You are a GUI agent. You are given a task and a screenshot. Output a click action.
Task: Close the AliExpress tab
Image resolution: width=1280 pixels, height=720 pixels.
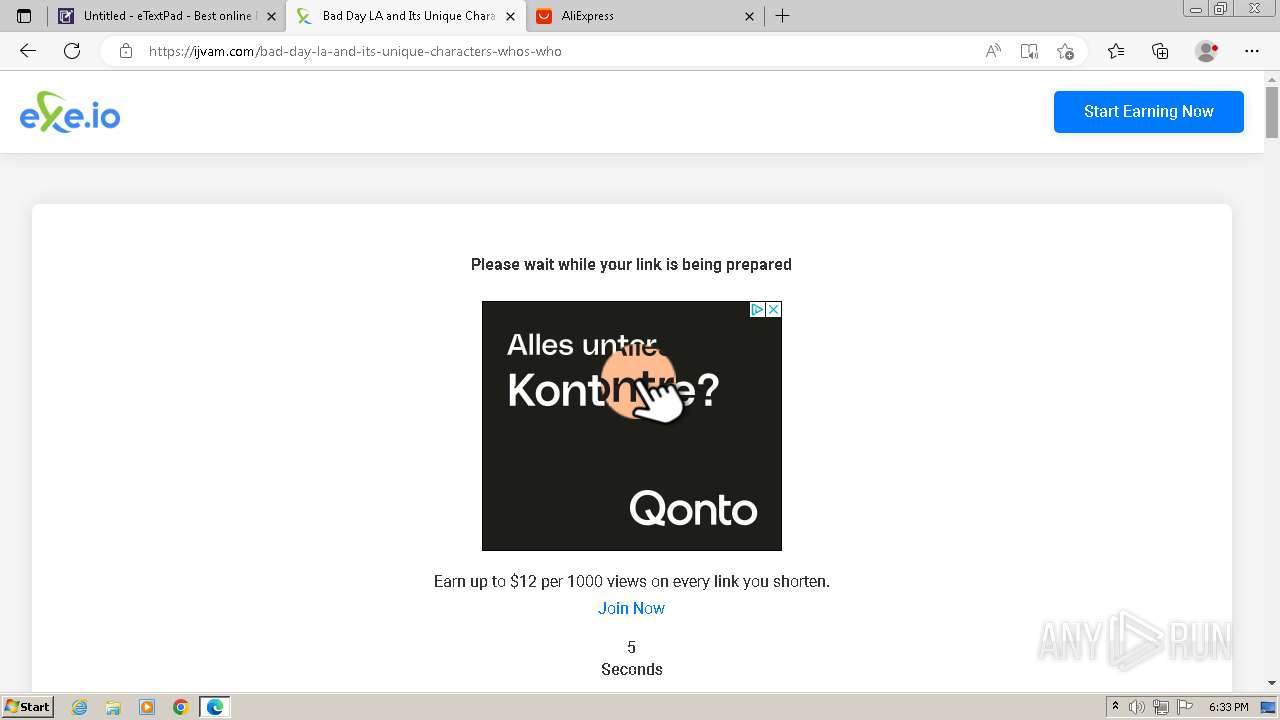click(750, 16)
